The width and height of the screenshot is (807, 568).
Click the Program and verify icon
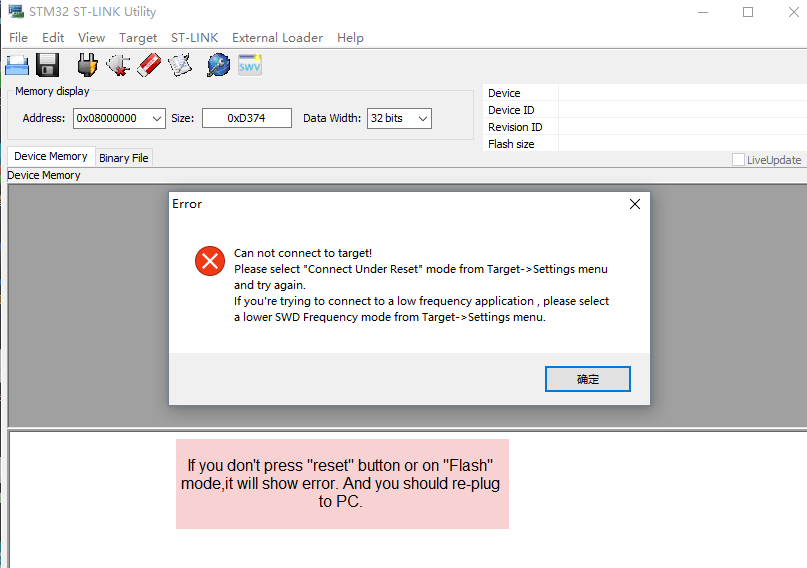coord(180,65)
